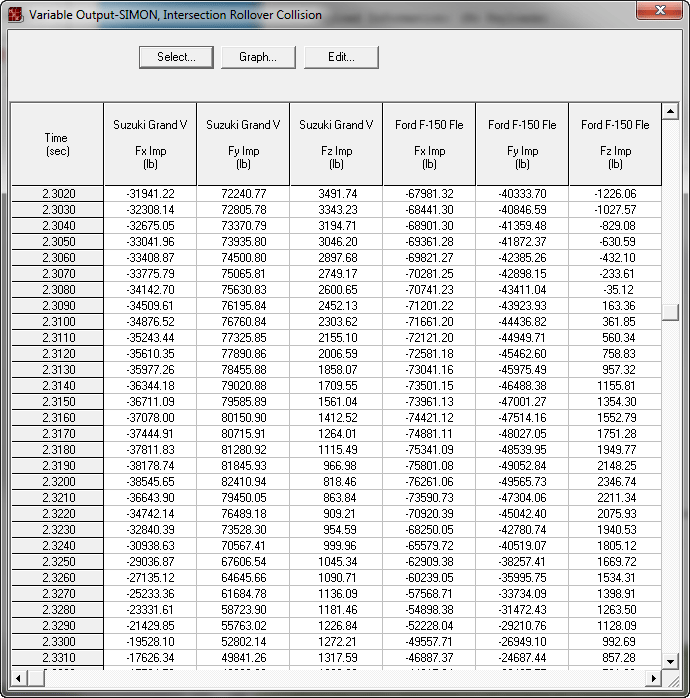Viewport: 690px width, 698px height.
Task: Click the vertical scrollbar down arrow
Action: tap(671, 661)
